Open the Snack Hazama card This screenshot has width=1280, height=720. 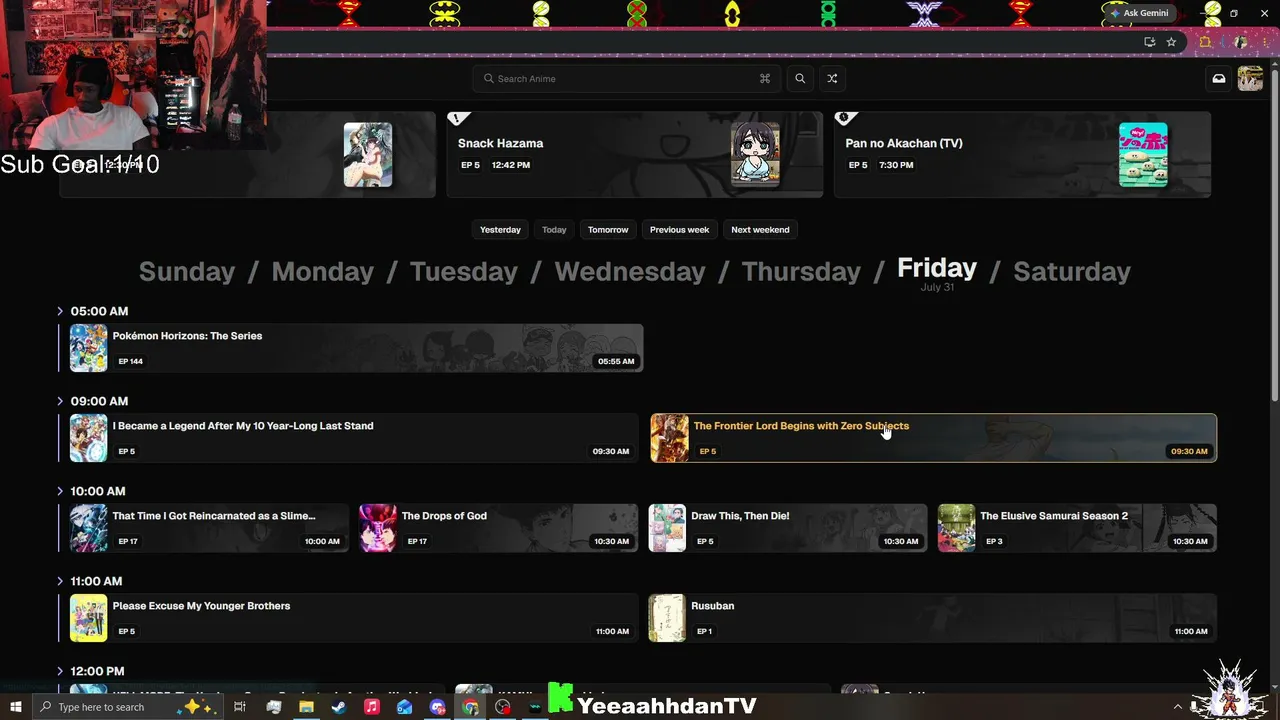[x=635, y=154]
